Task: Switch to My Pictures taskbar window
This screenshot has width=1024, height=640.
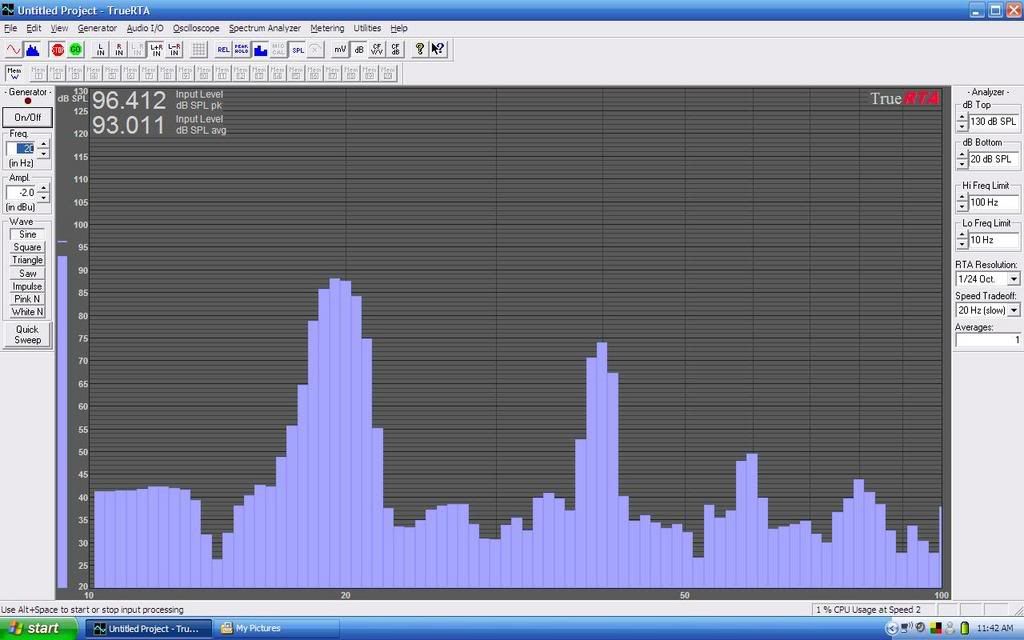Action: tap(278, 628)
